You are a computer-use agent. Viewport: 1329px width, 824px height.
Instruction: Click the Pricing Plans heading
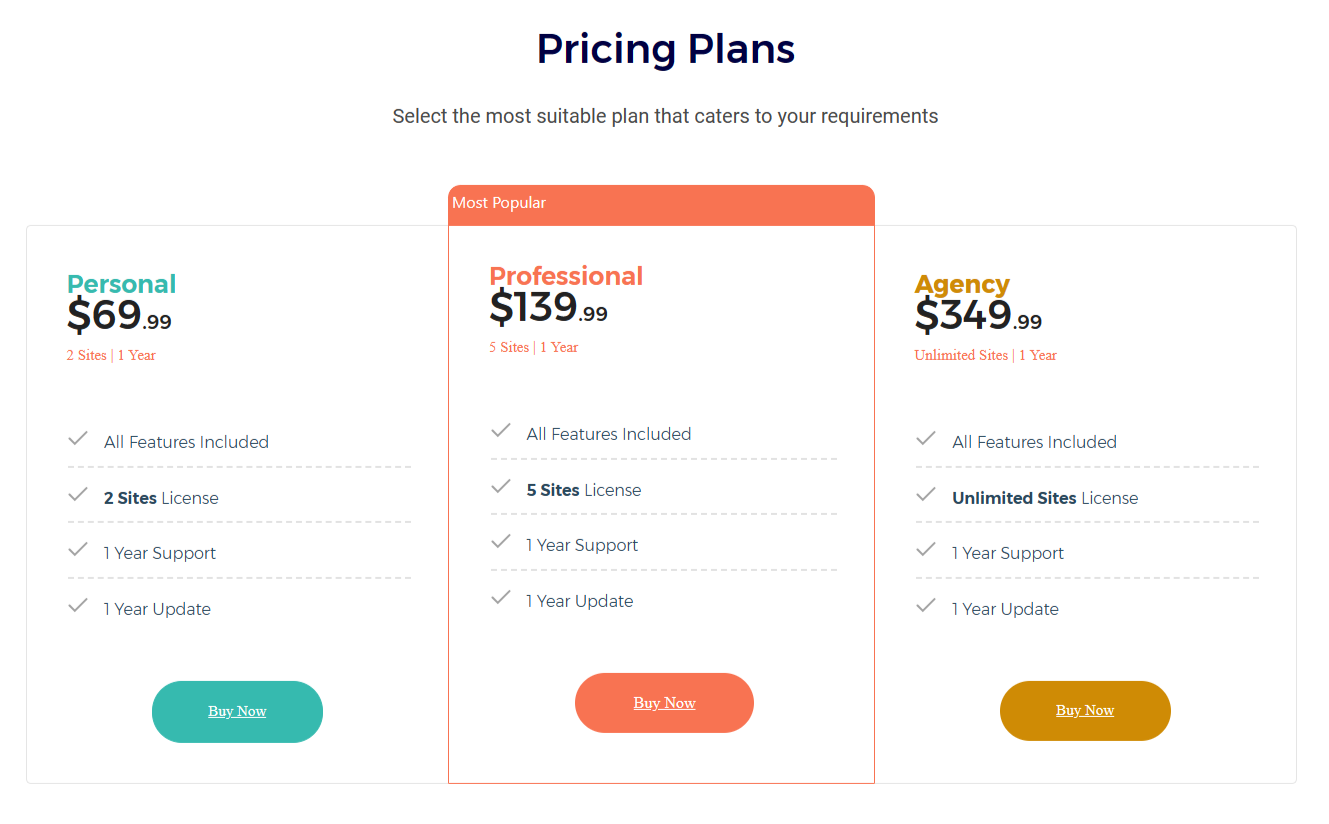pyautogui.click(x=666, y=49)
